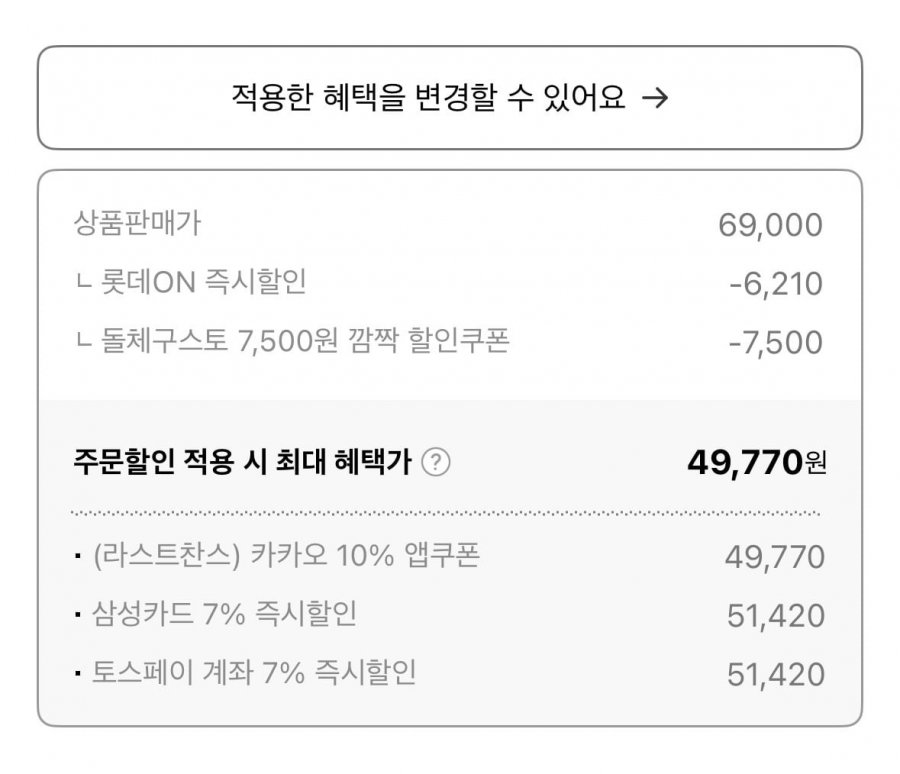Click the 69,000 price amount
This screenshot has width=900, height=774.
[770, 225]
